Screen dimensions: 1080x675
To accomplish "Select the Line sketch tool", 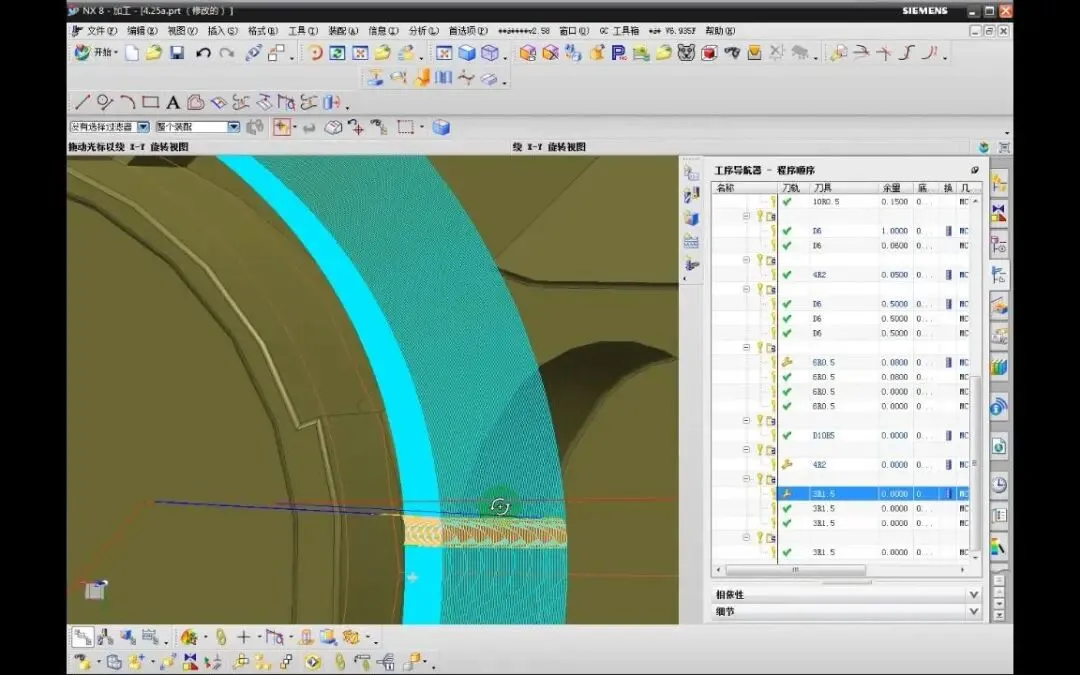I will pyautogui.click(x=83, y=102).
